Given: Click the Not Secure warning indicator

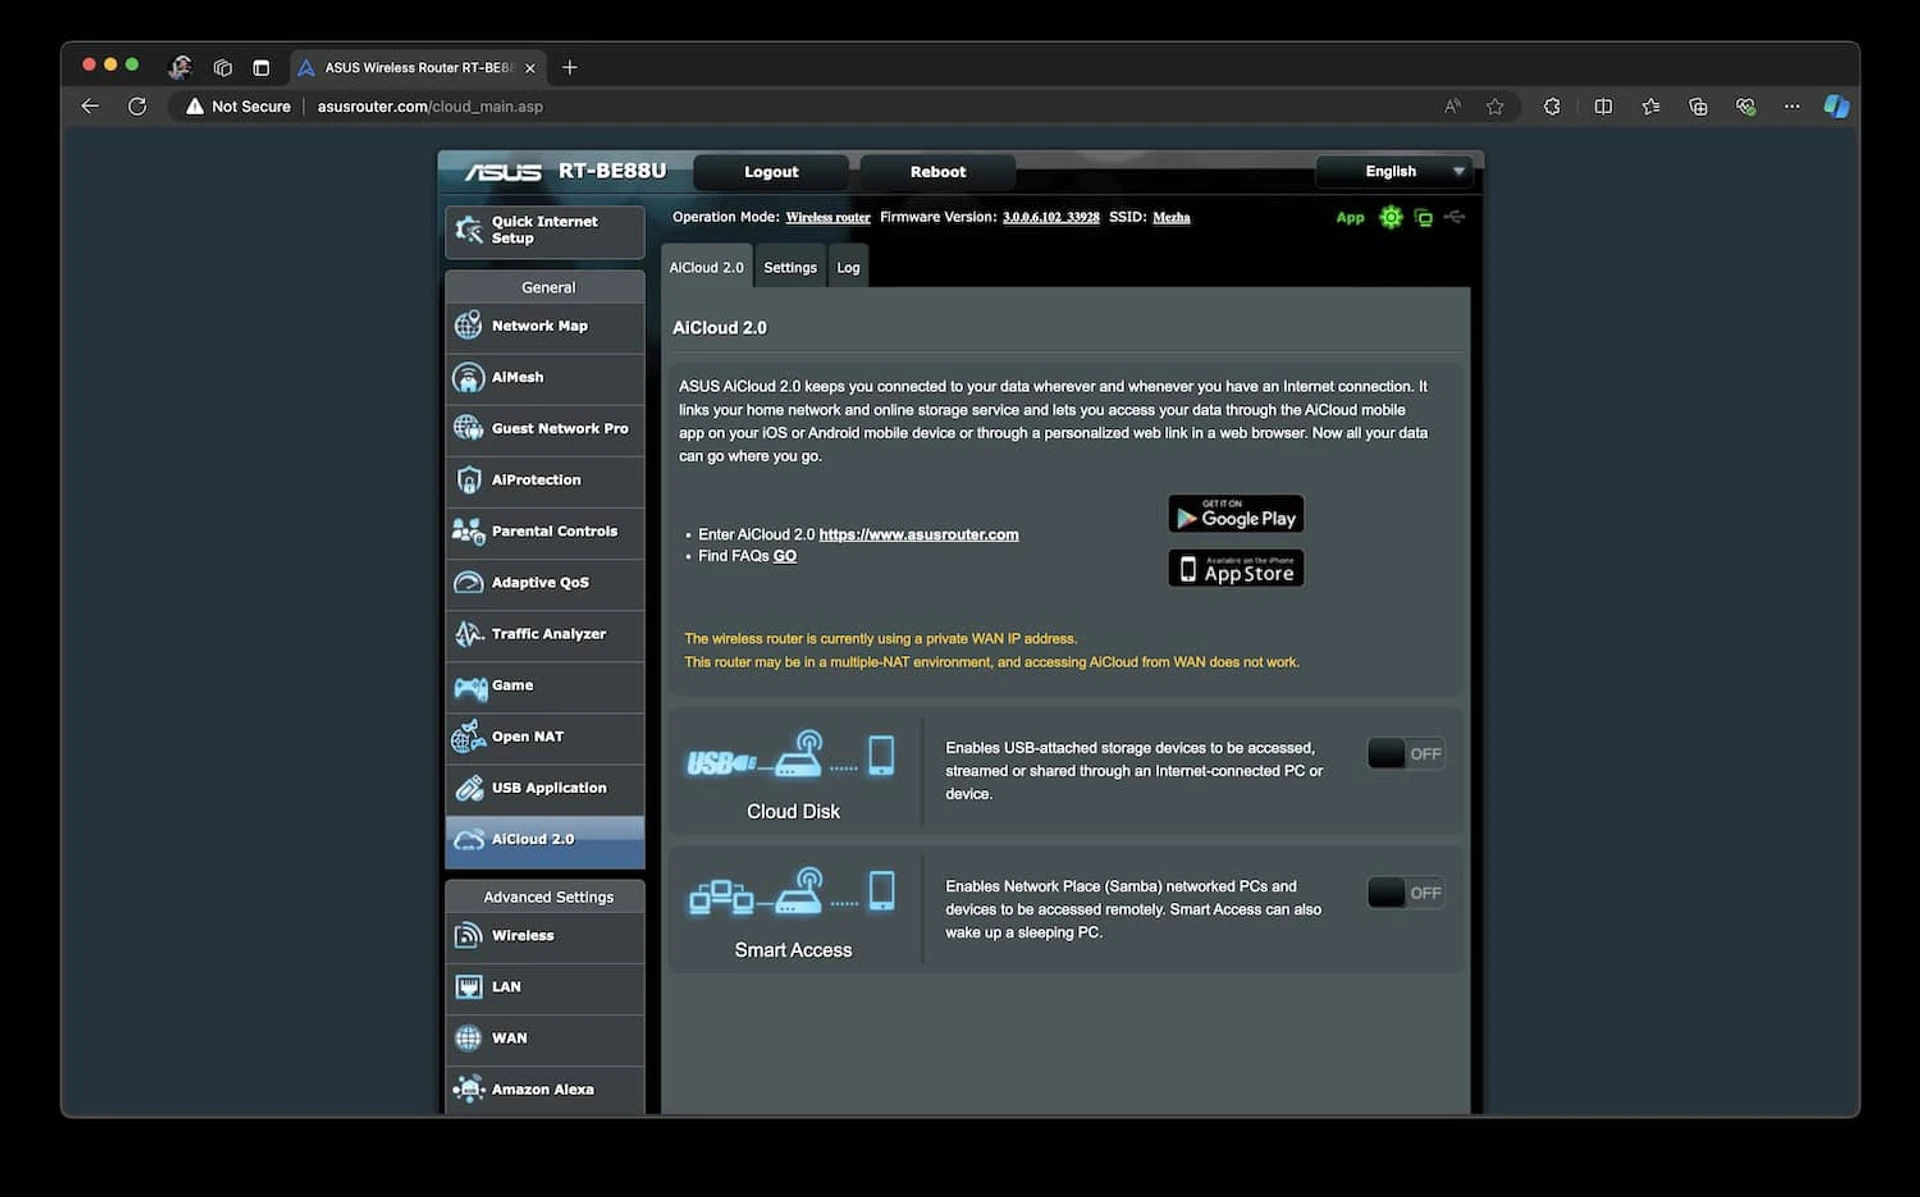Looking at the screenshot, I should tap(238, 106).
